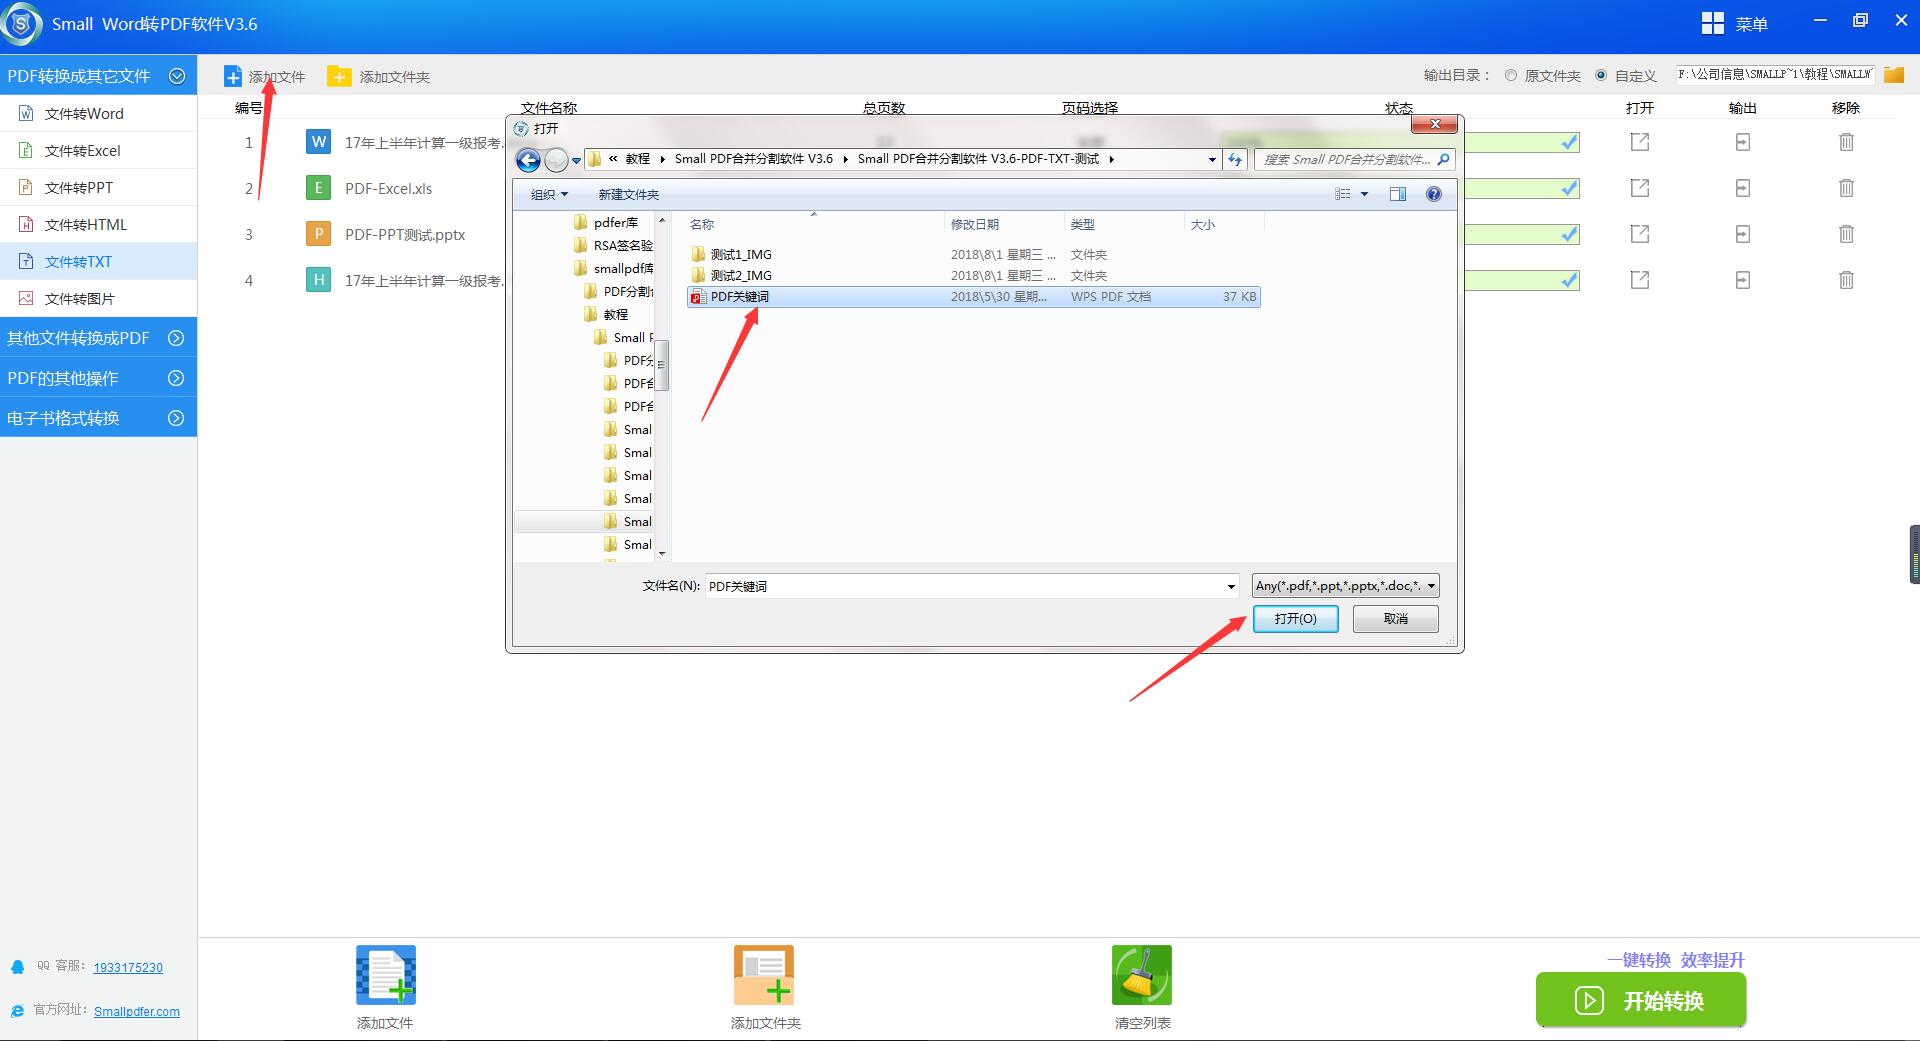Screen dimensions: 1920x1041
Task: Open the output file for row 3
Action: 1640,234
